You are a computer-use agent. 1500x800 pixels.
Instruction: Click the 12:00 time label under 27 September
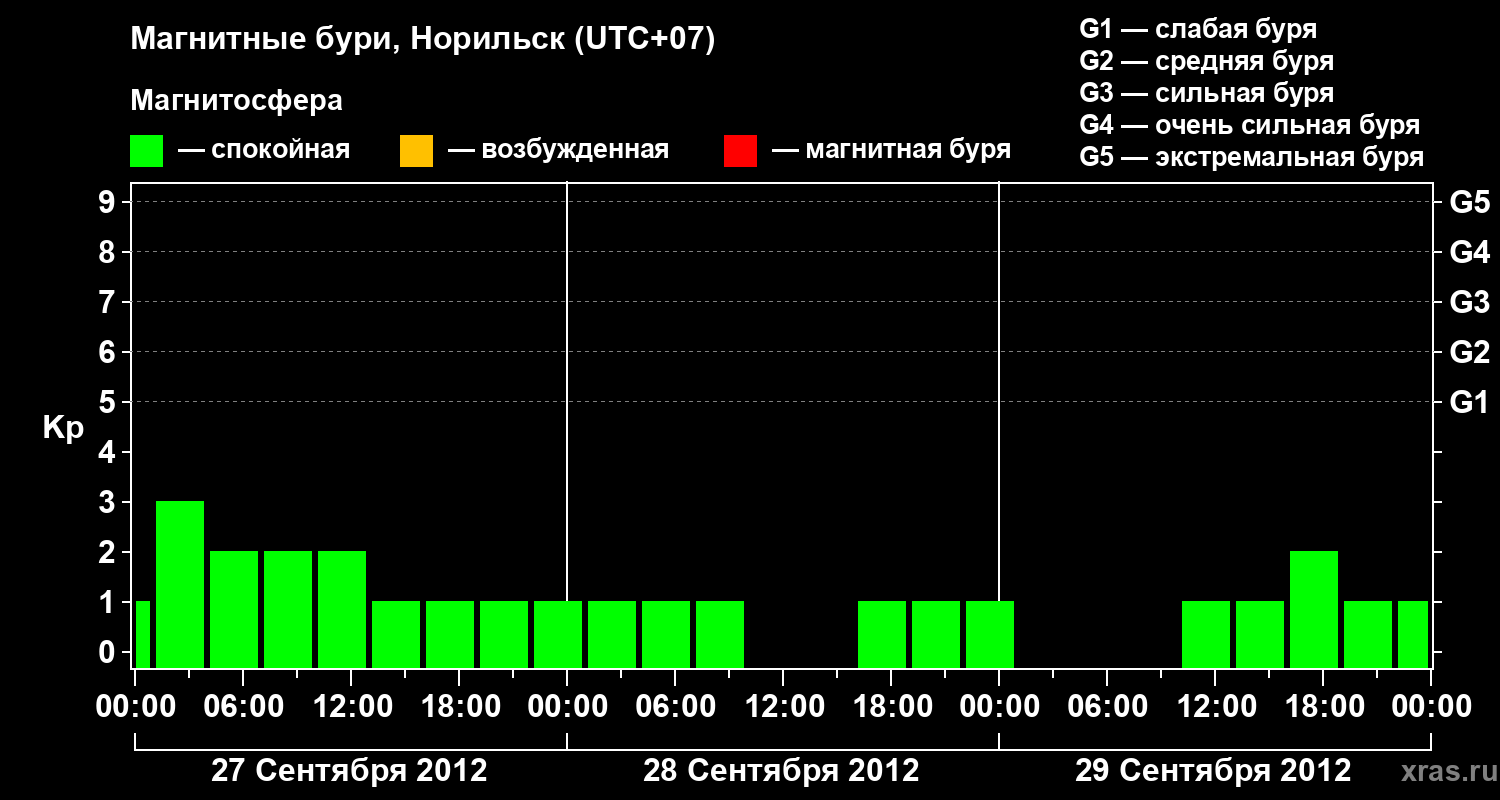click(x=351, y=707)
